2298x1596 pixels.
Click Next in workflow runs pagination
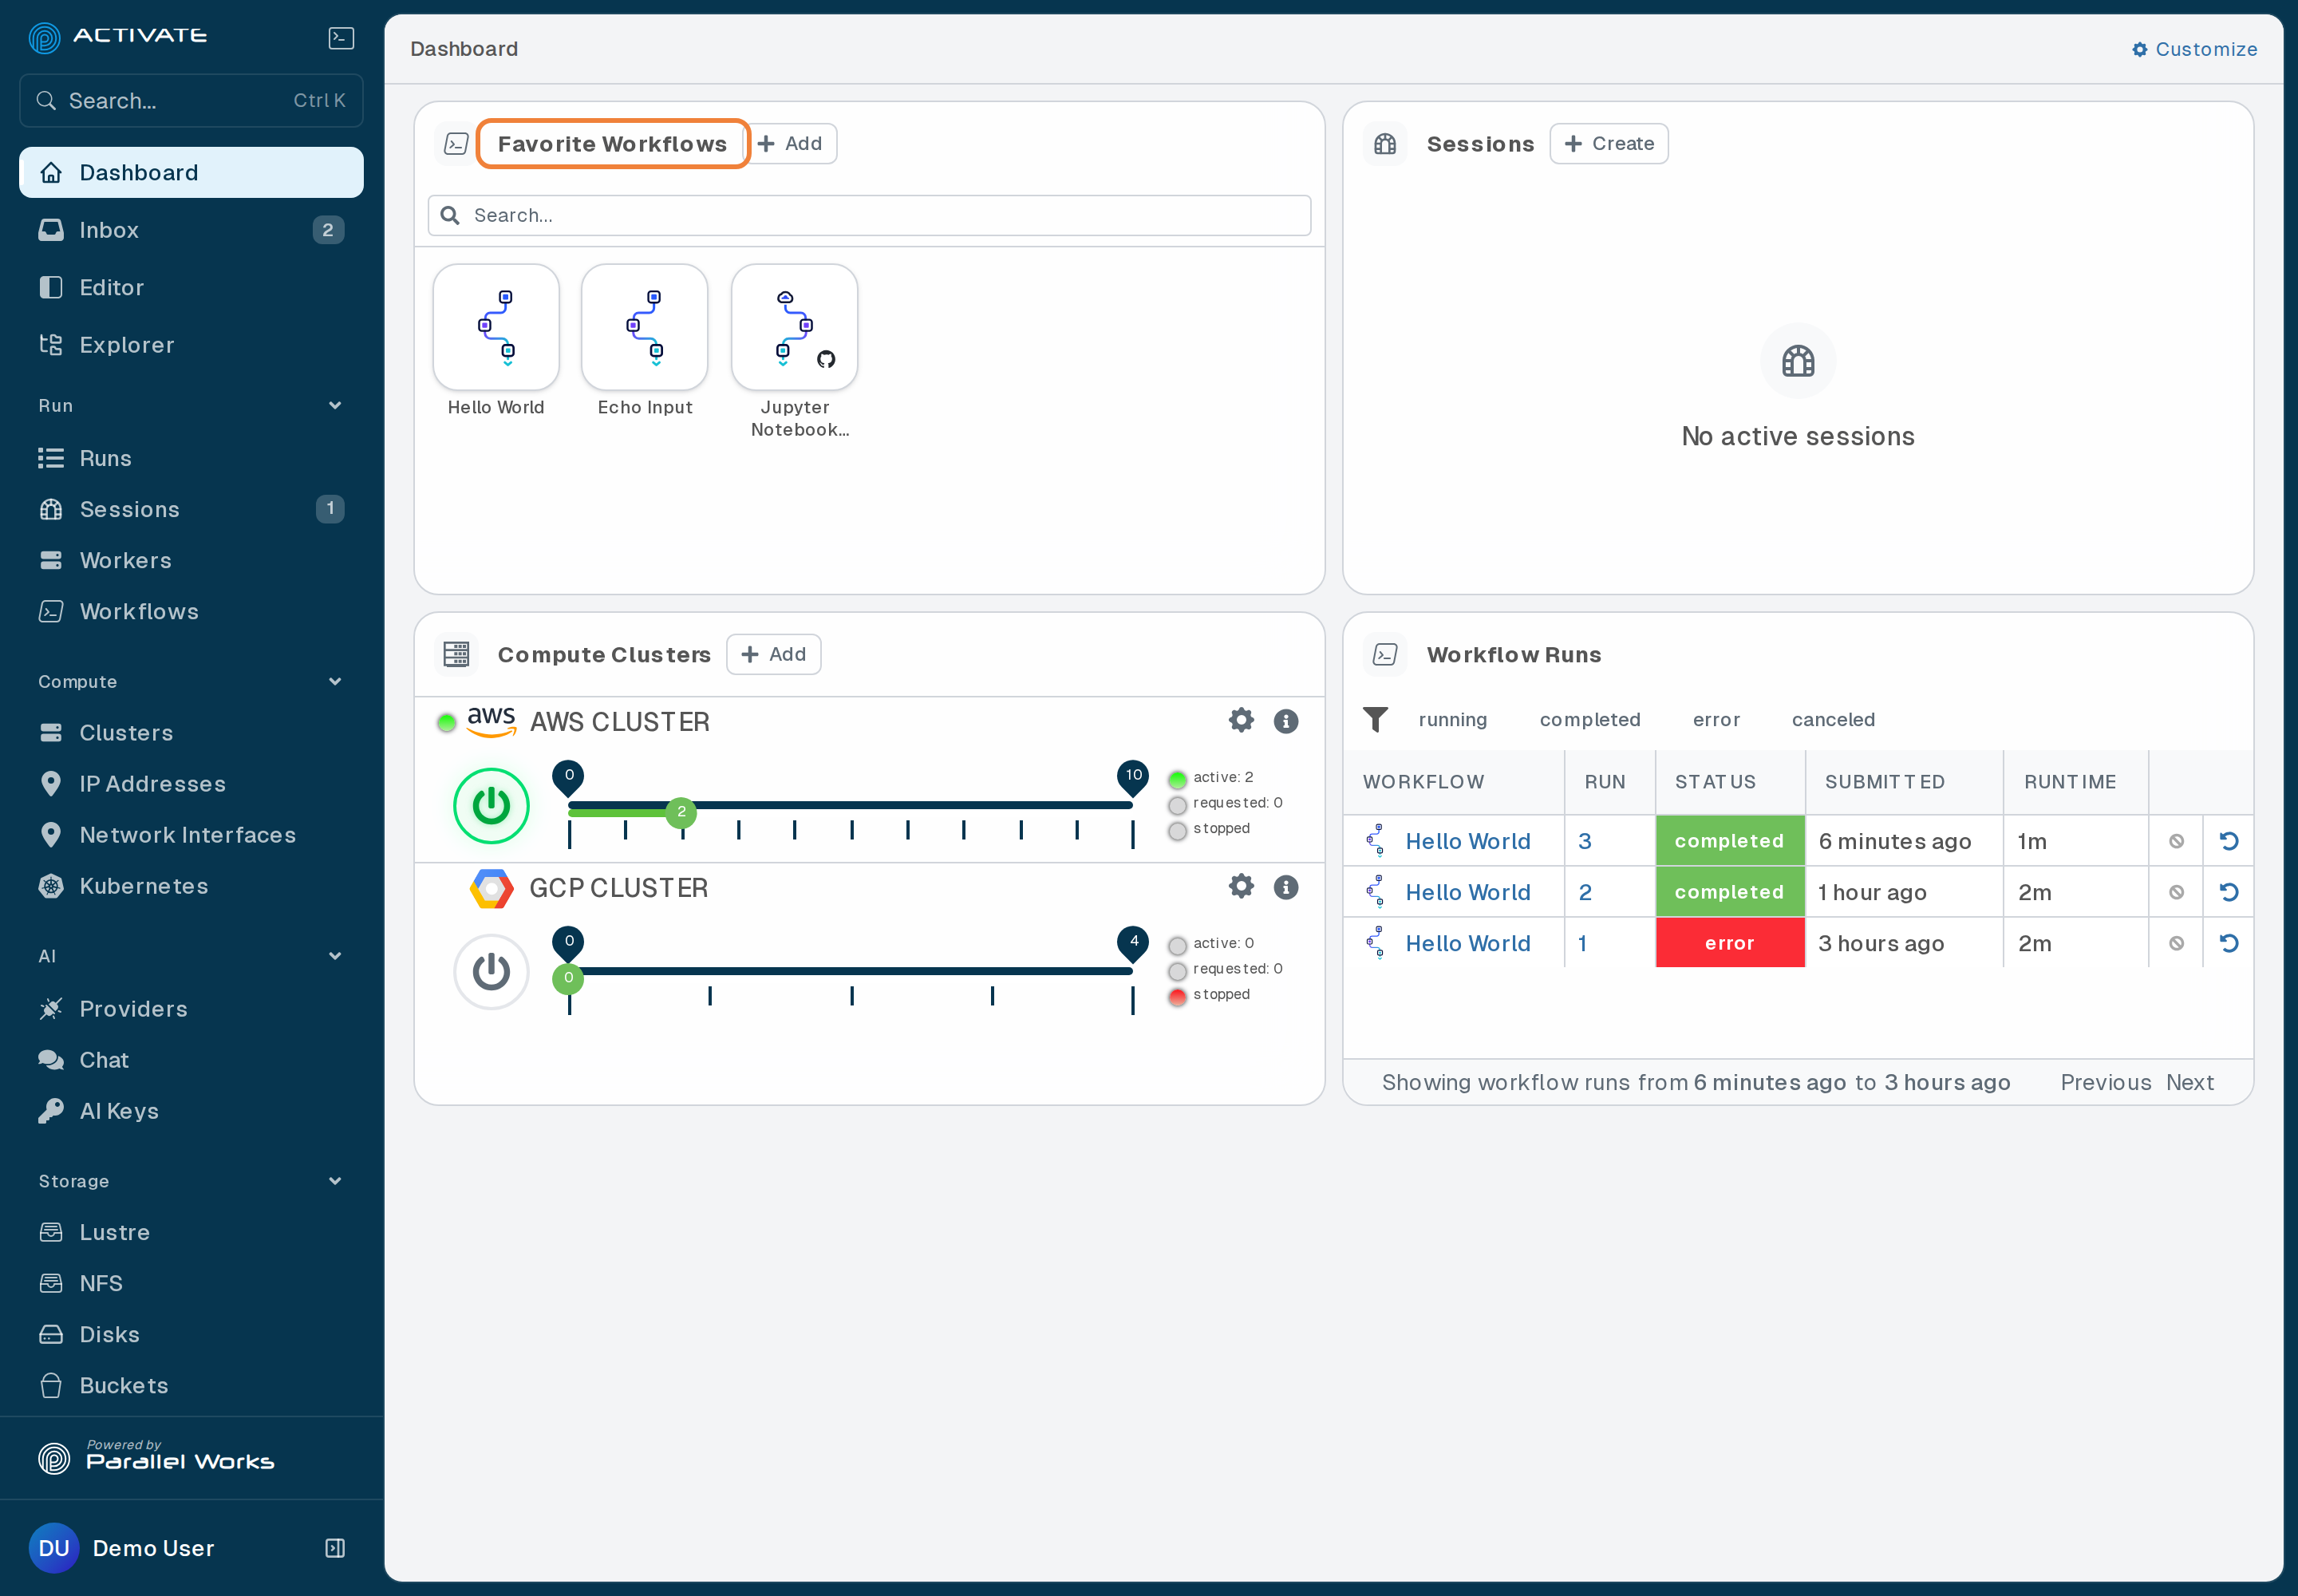tap(2189, 1082)
